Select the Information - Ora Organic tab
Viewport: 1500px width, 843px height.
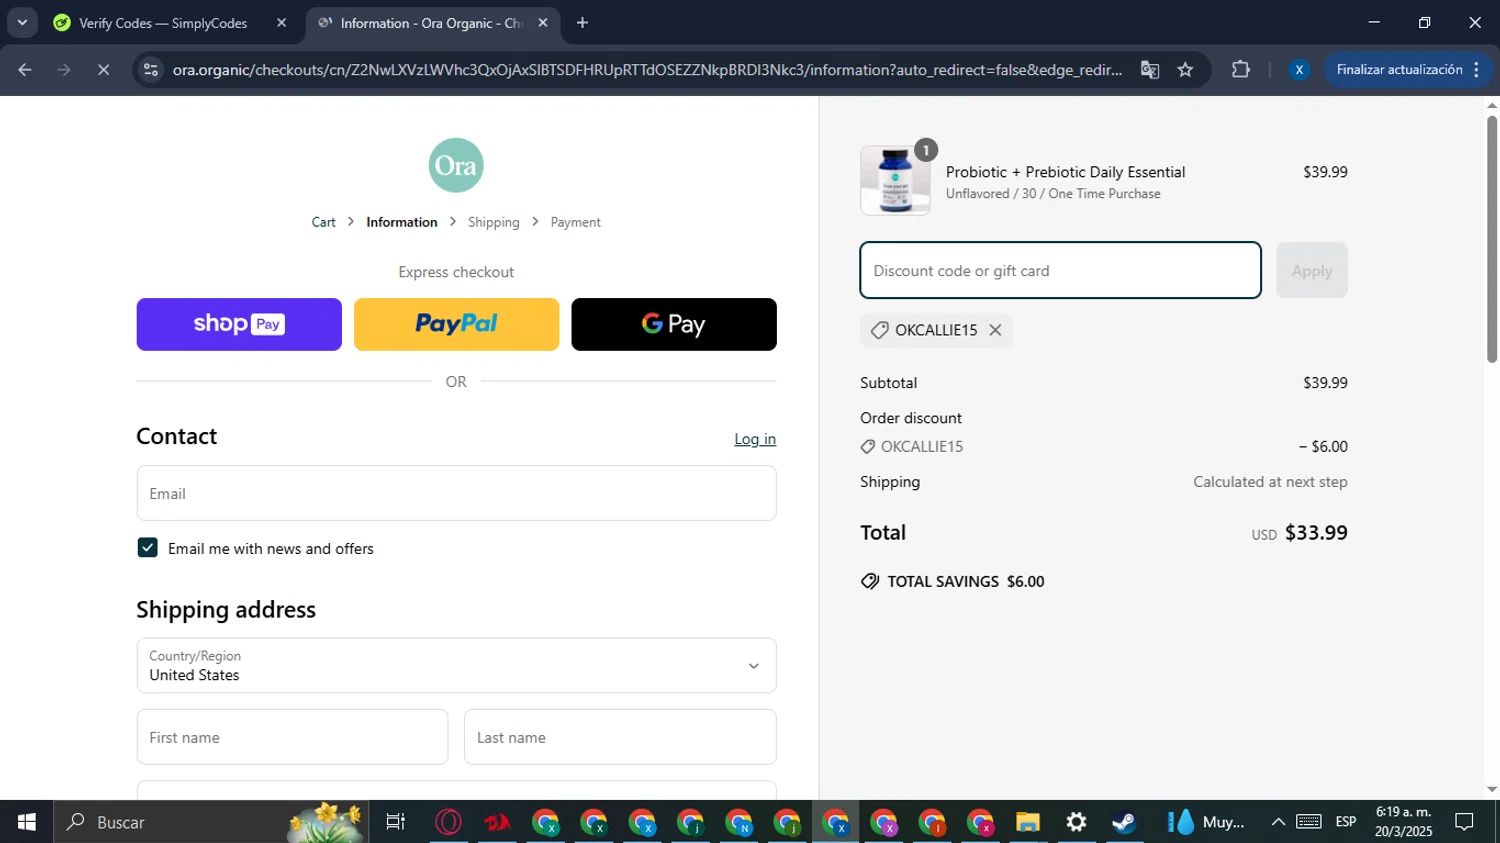click(432, 23)
